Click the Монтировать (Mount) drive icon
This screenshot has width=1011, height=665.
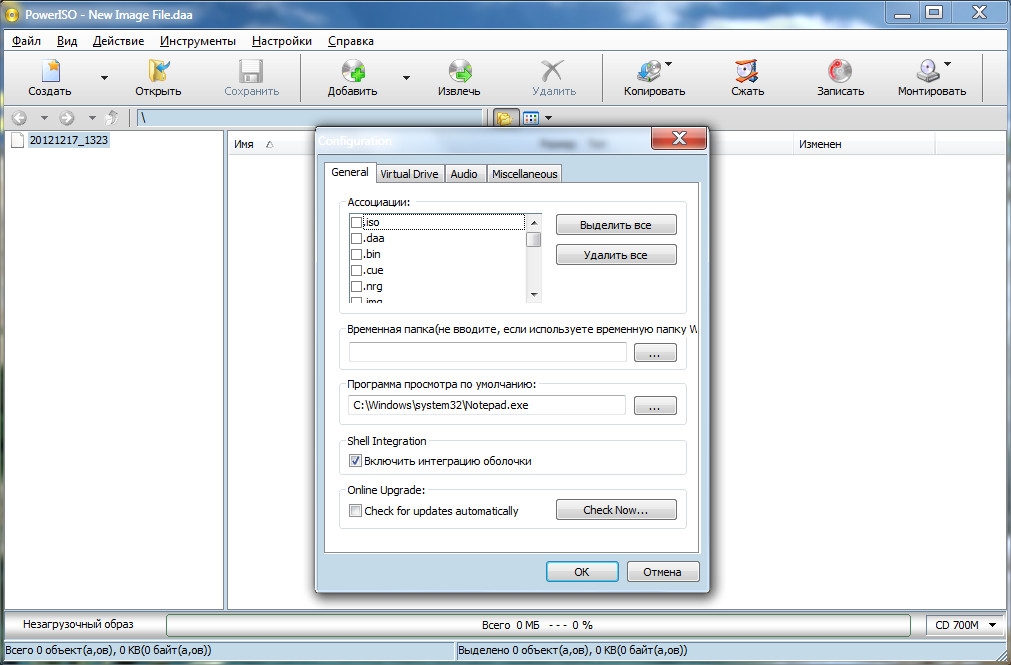click(928, 70)
